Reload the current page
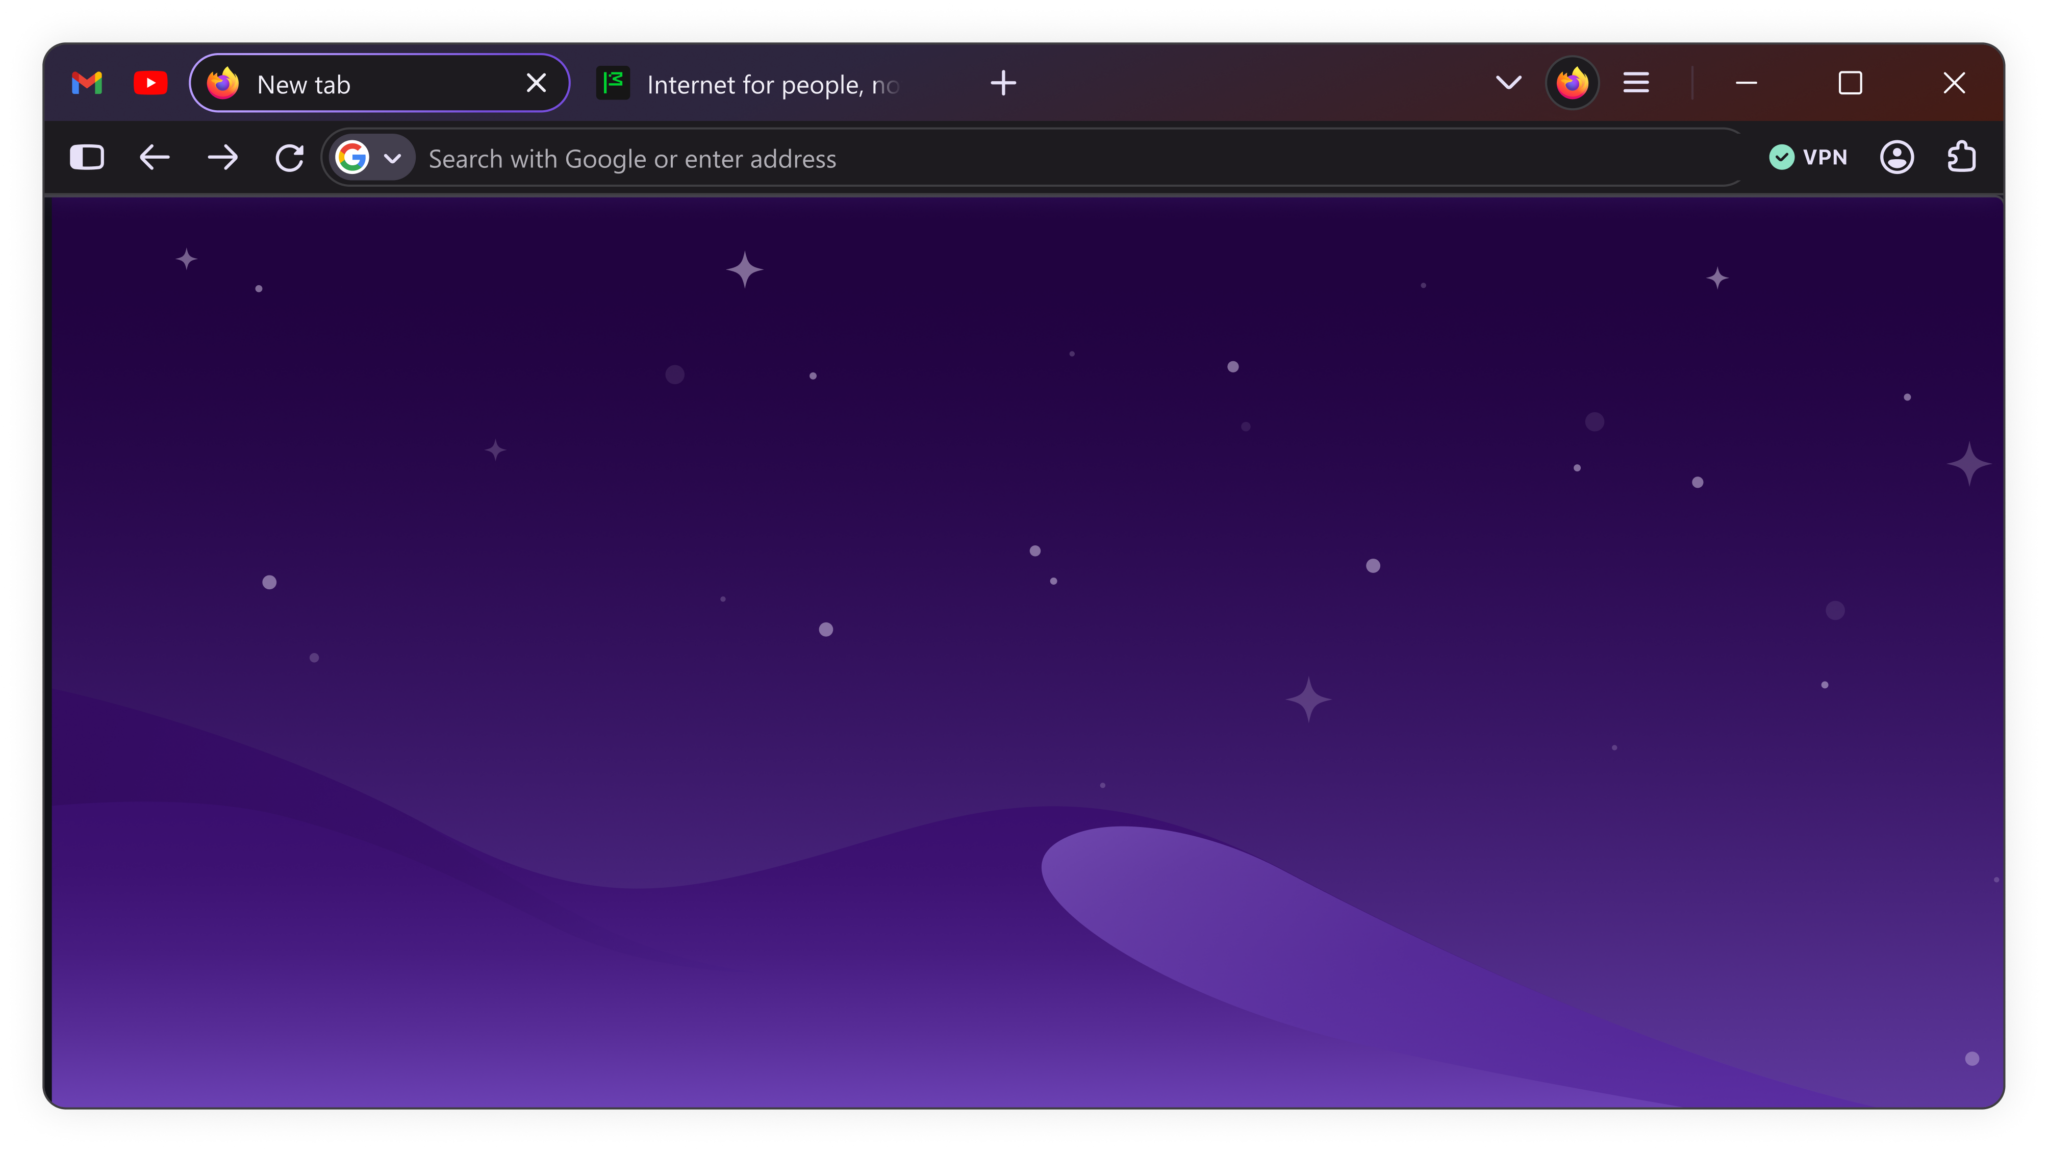Viewport: 2048px width, 1152px height. (x=289, y=157)
